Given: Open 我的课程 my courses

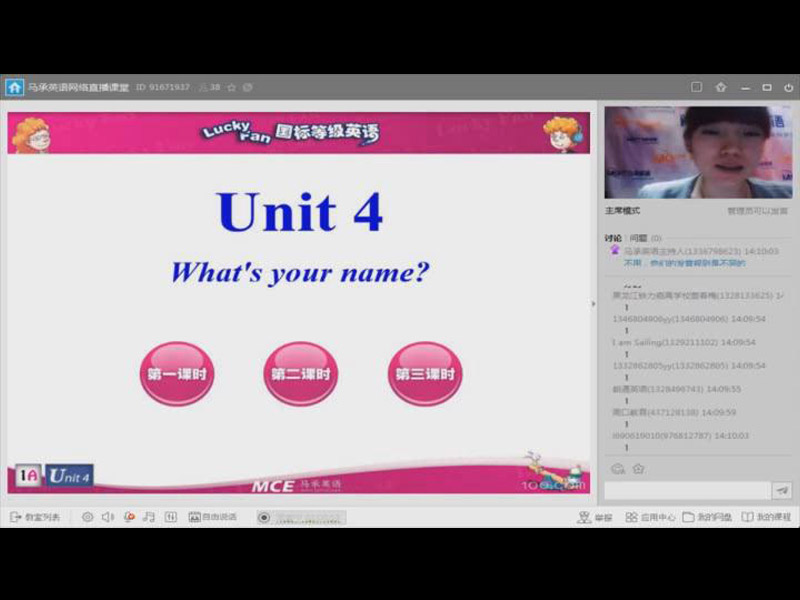Looking at the screenshot, I should point(766,517).
